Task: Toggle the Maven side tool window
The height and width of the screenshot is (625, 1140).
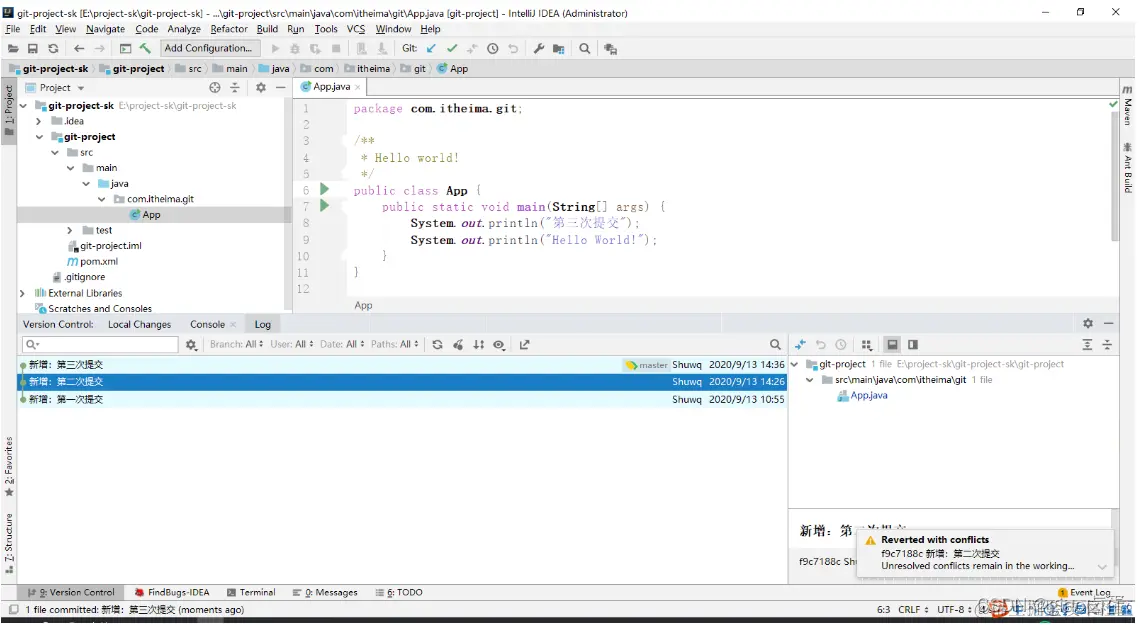Action: [x=1127, y=106]
